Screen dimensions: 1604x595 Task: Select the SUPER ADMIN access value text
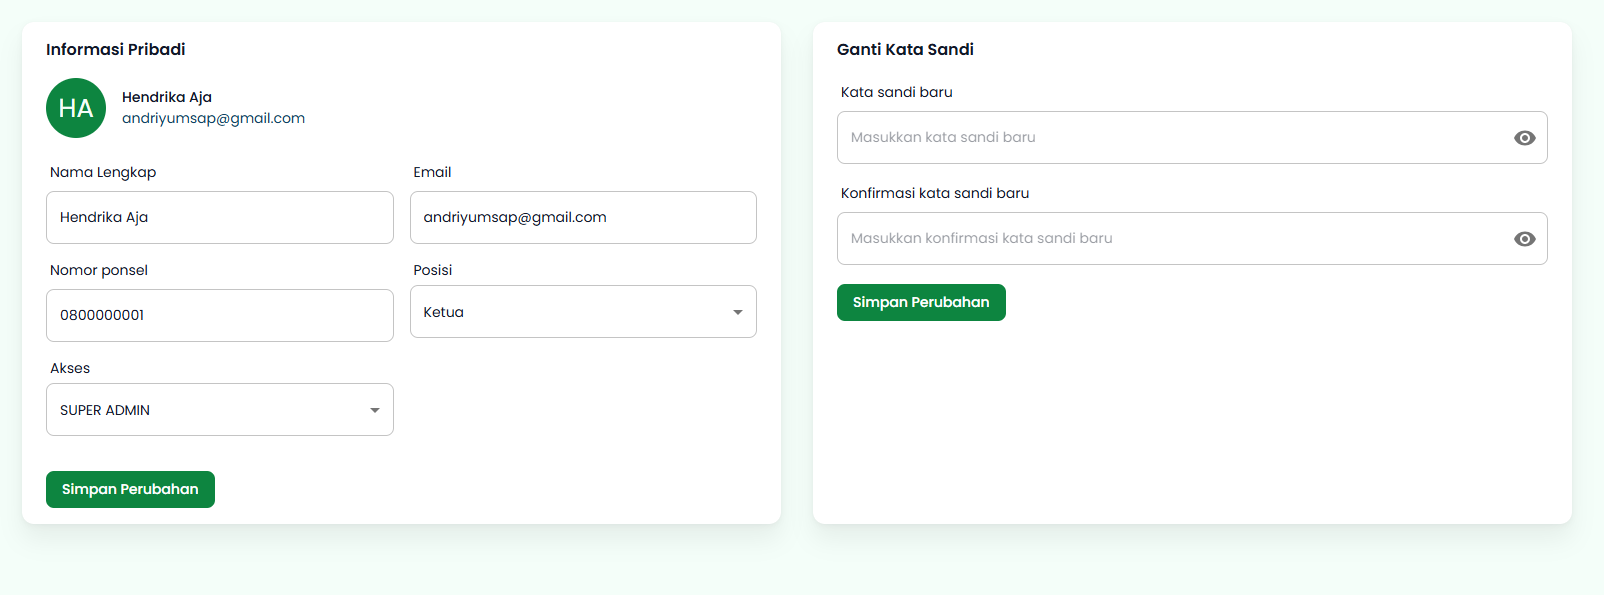point(105,410)
